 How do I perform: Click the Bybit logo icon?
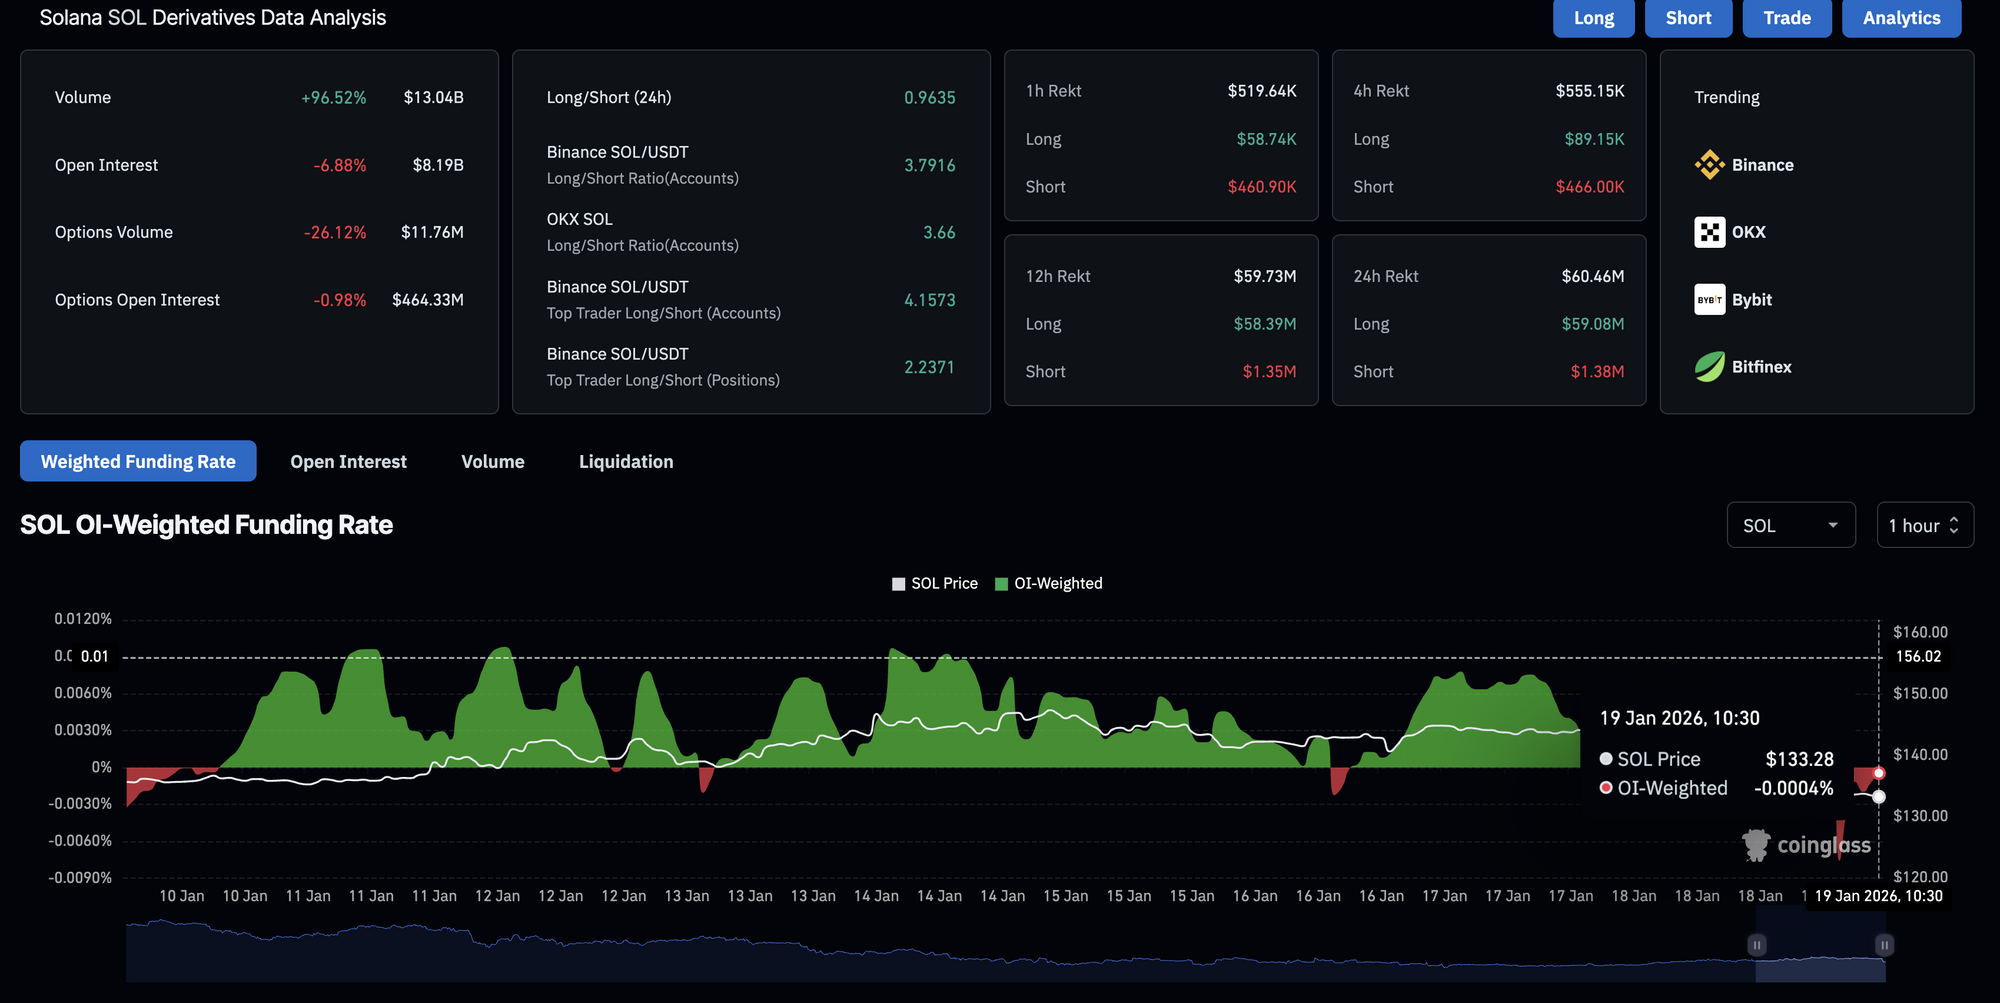pos(1709,300)
